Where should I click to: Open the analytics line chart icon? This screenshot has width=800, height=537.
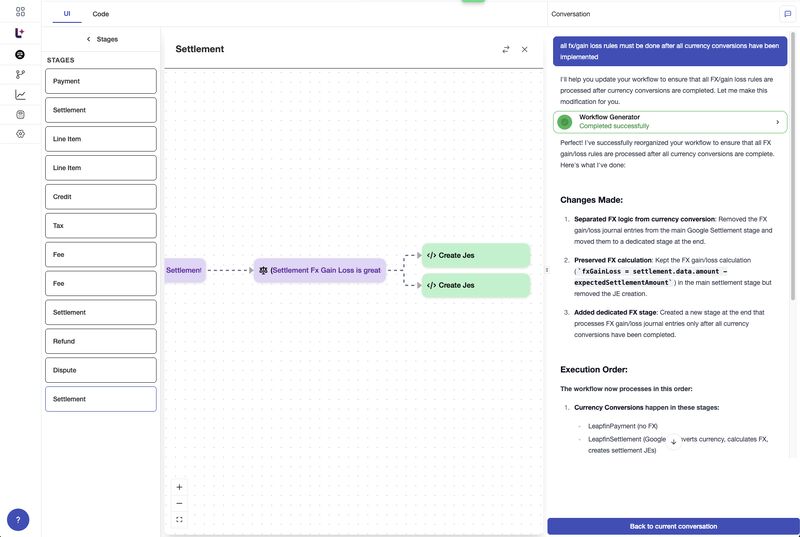20,95
